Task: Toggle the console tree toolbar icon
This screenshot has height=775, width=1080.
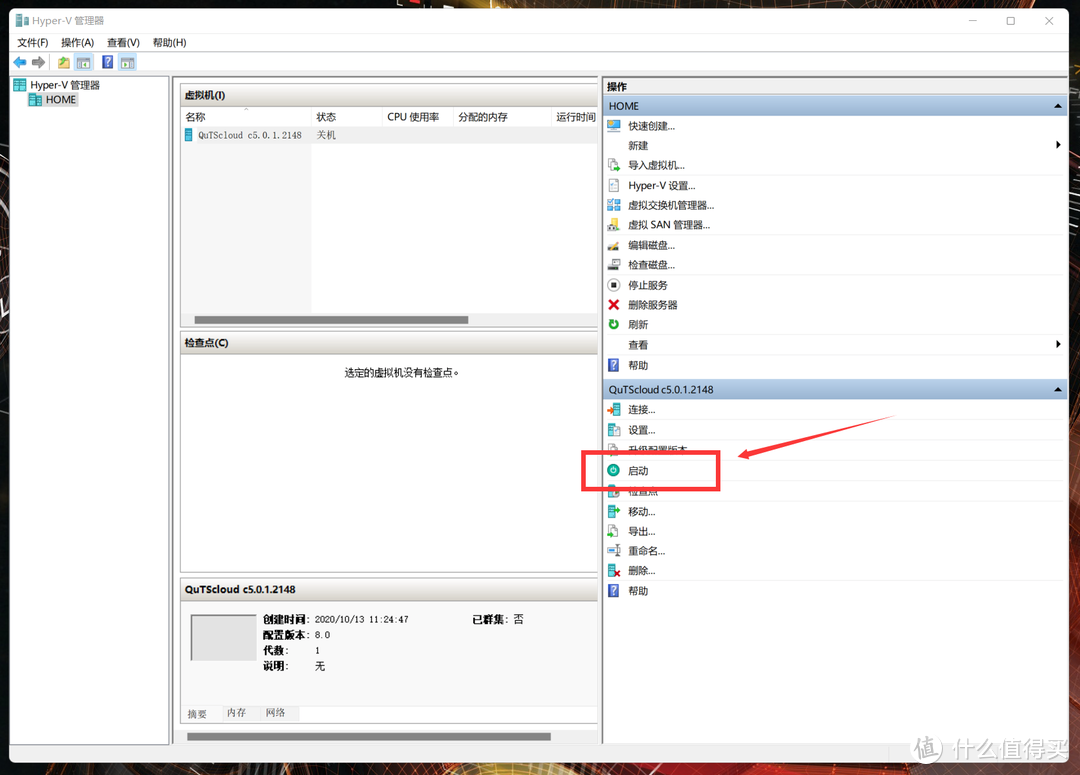Action: tap(83, 63)
